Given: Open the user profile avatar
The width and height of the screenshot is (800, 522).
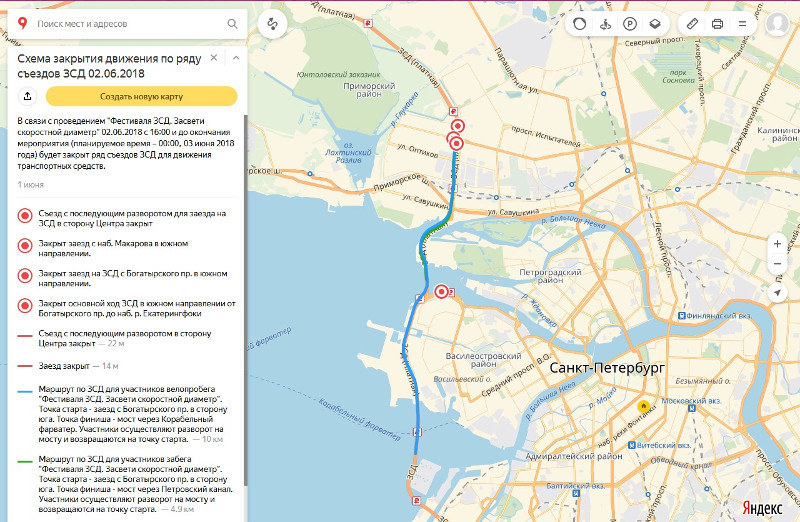Looking at the screenshot, I should tap(778, 23).
